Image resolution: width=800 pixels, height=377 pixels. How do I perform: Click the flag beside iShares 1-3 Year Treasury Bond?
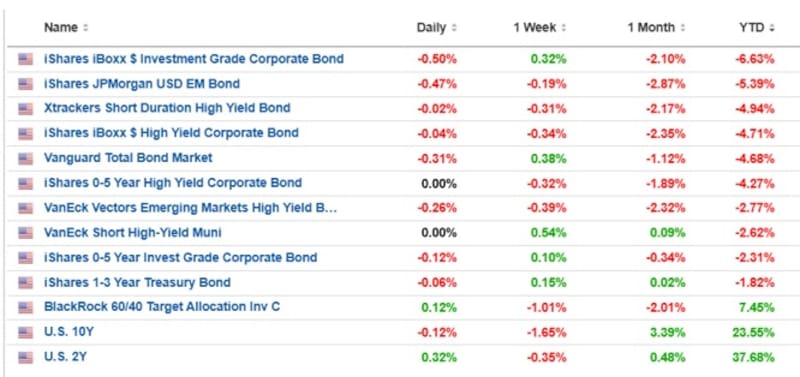(26, 283)
